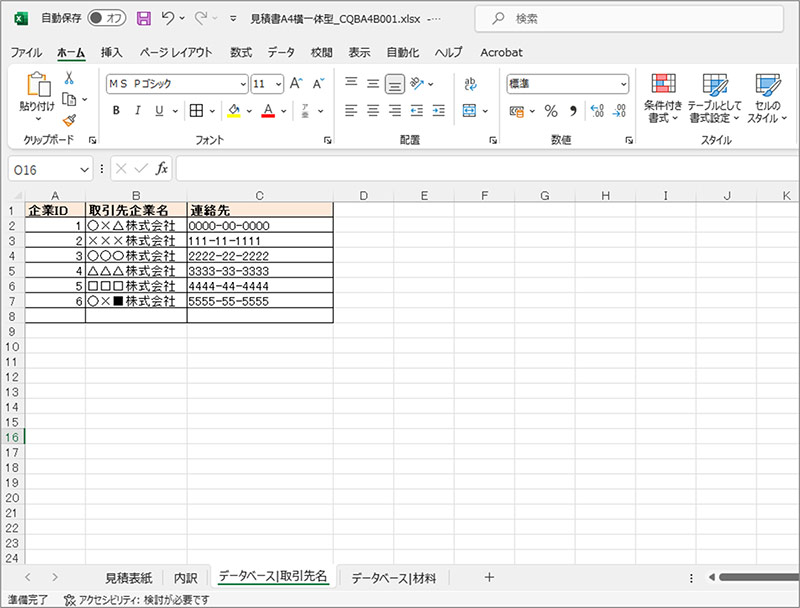The image size is (800, 608).
Task: Open the number format dropdown
Action: click(623, 84)
